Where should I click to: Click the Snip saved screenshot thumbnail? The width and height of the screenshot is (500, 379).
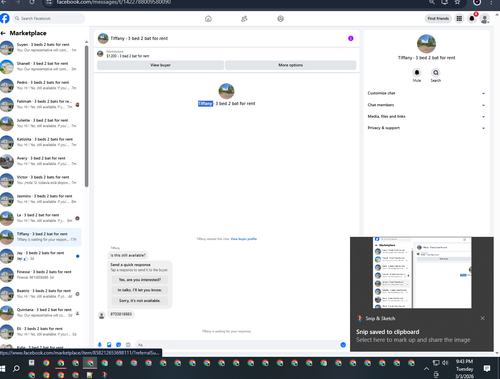(422, 273)
